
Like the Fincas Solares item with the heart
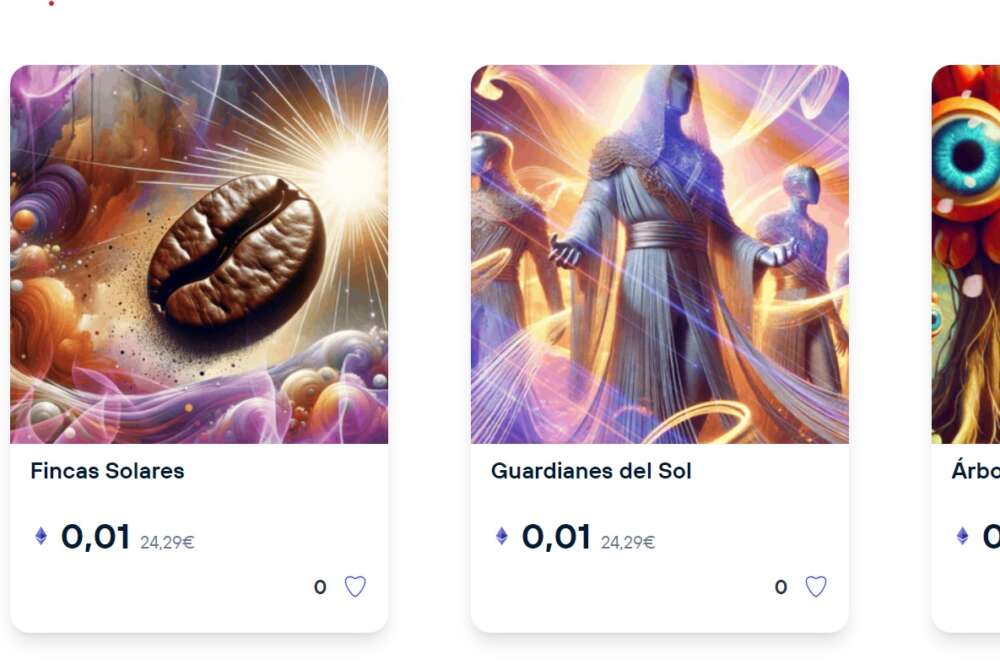click(x=355, y=587)
